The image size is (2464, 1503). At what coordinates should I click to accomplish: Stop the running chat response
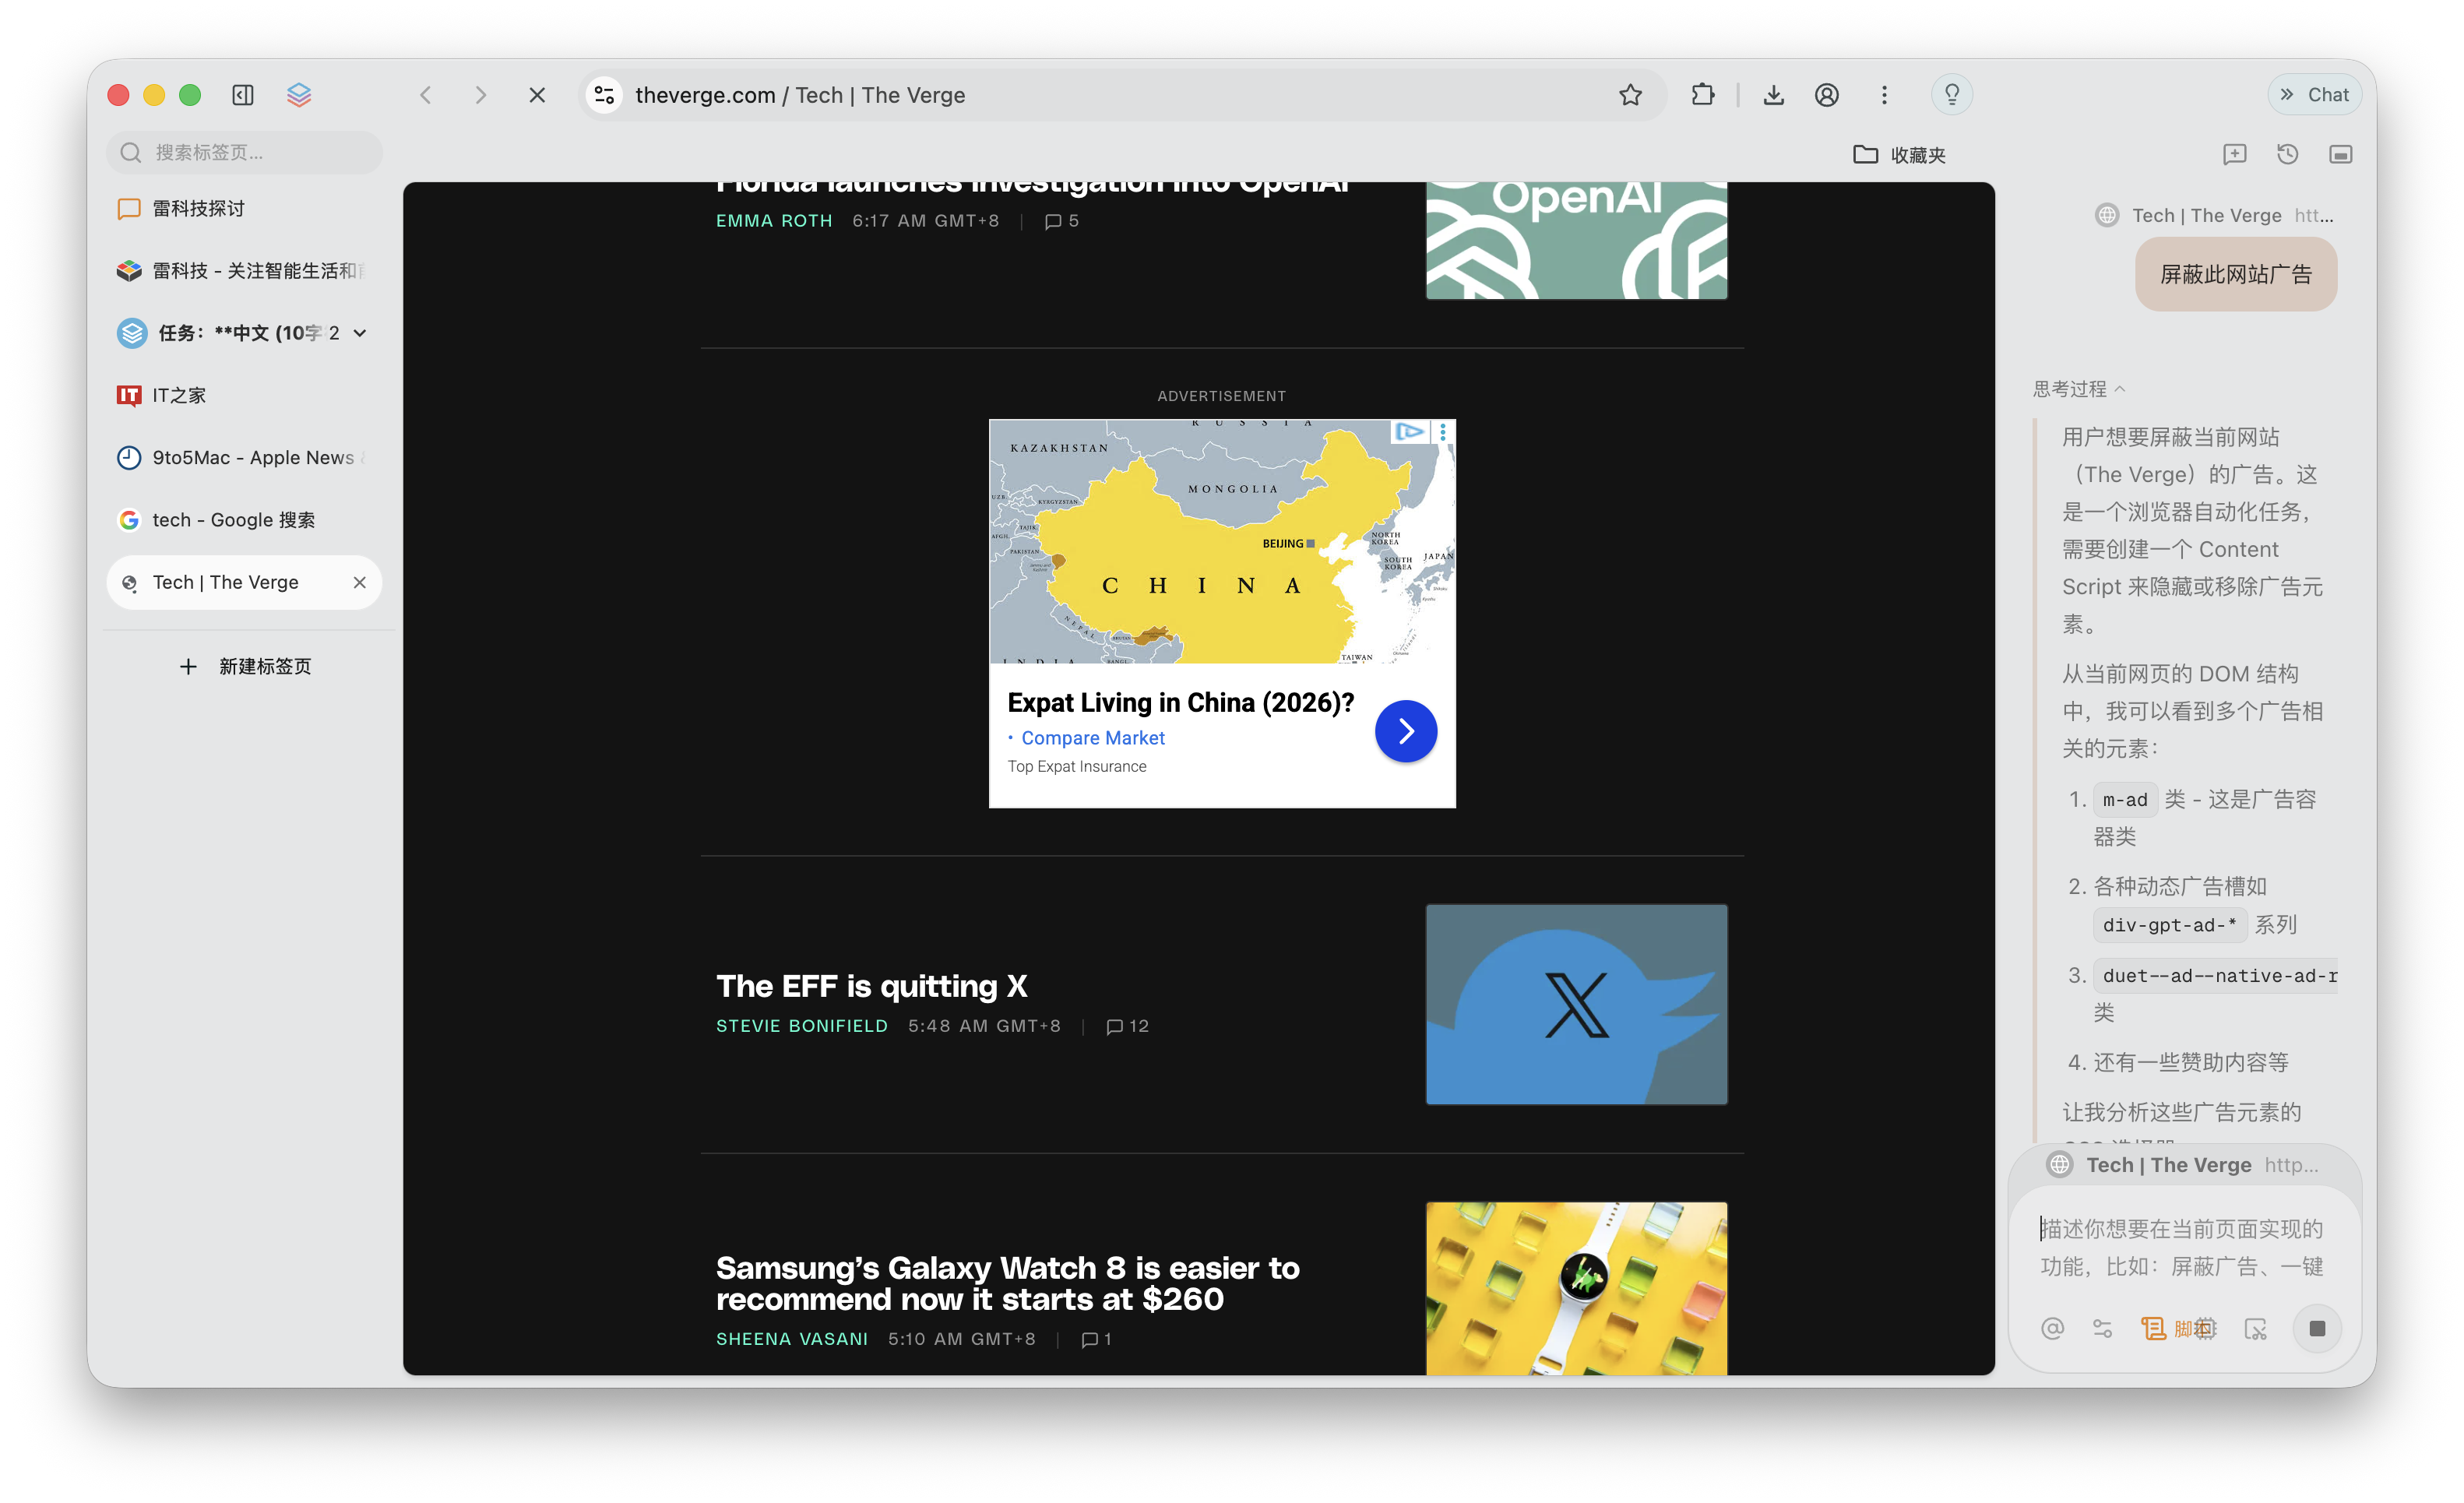[x=2317, y=1328]
